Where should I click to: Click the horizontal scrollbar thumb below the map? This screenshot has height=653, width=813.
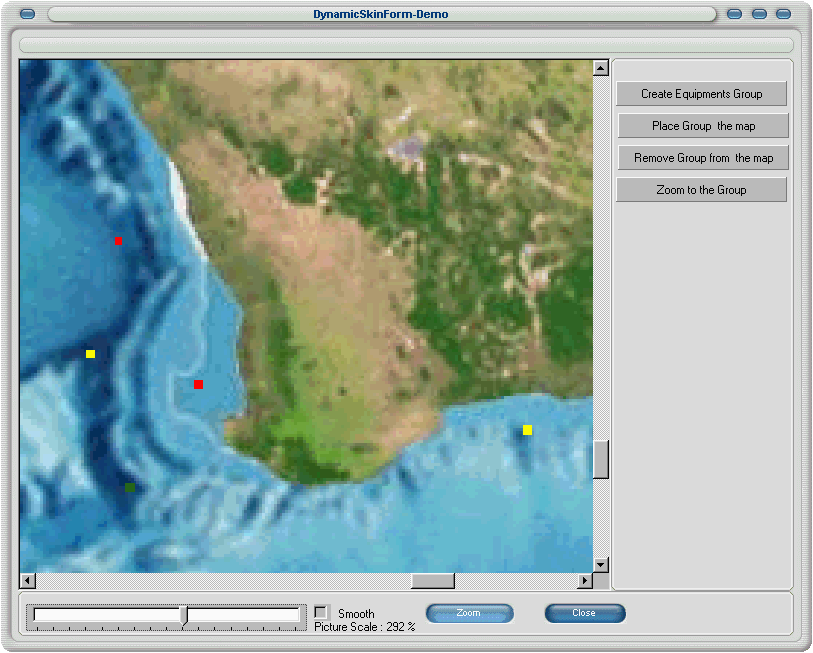433,581
